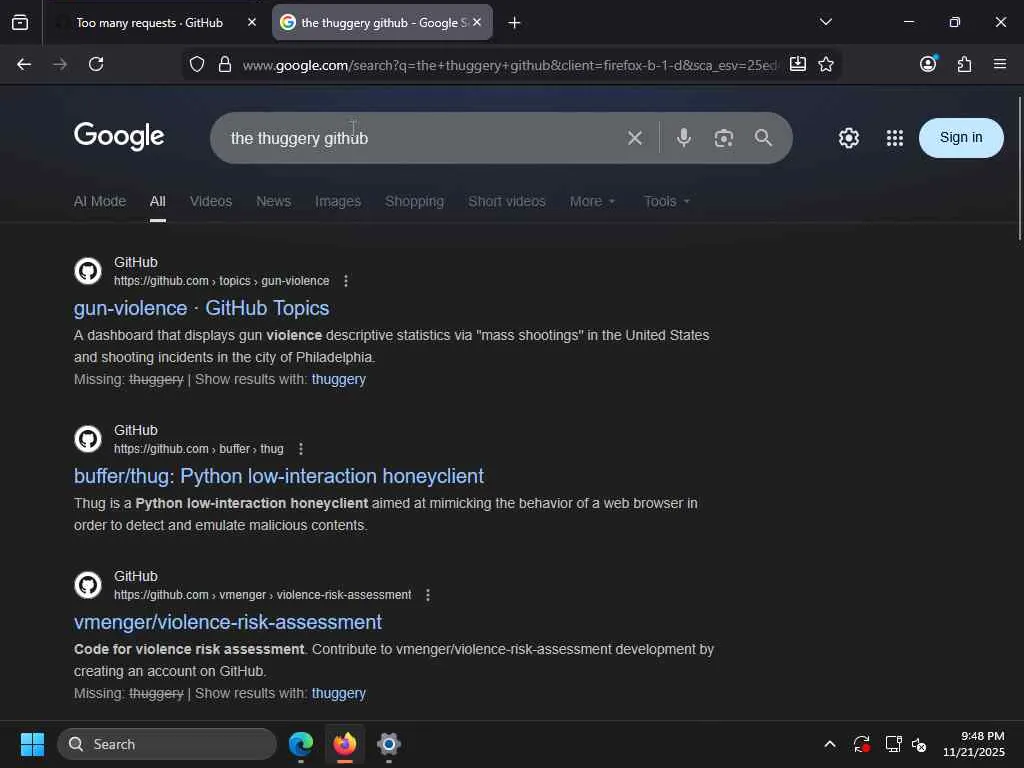This screenshot has width=1024, height=768.
Task: Open Videos results
Action: pyautogui.click(x=211, y=202)
